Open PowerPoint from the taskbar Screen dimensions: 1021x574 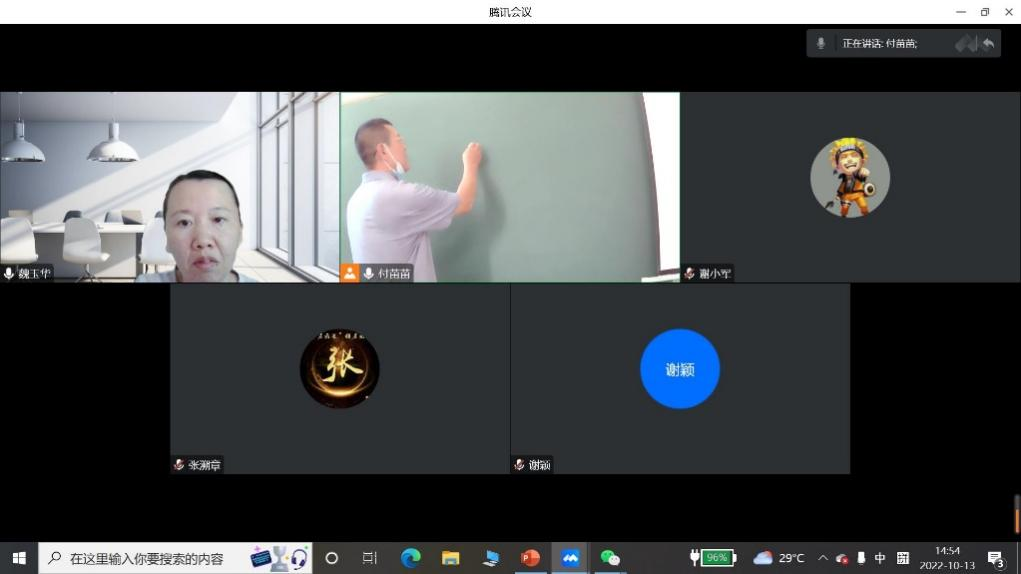pyautogui.click(x=530, y=558)
